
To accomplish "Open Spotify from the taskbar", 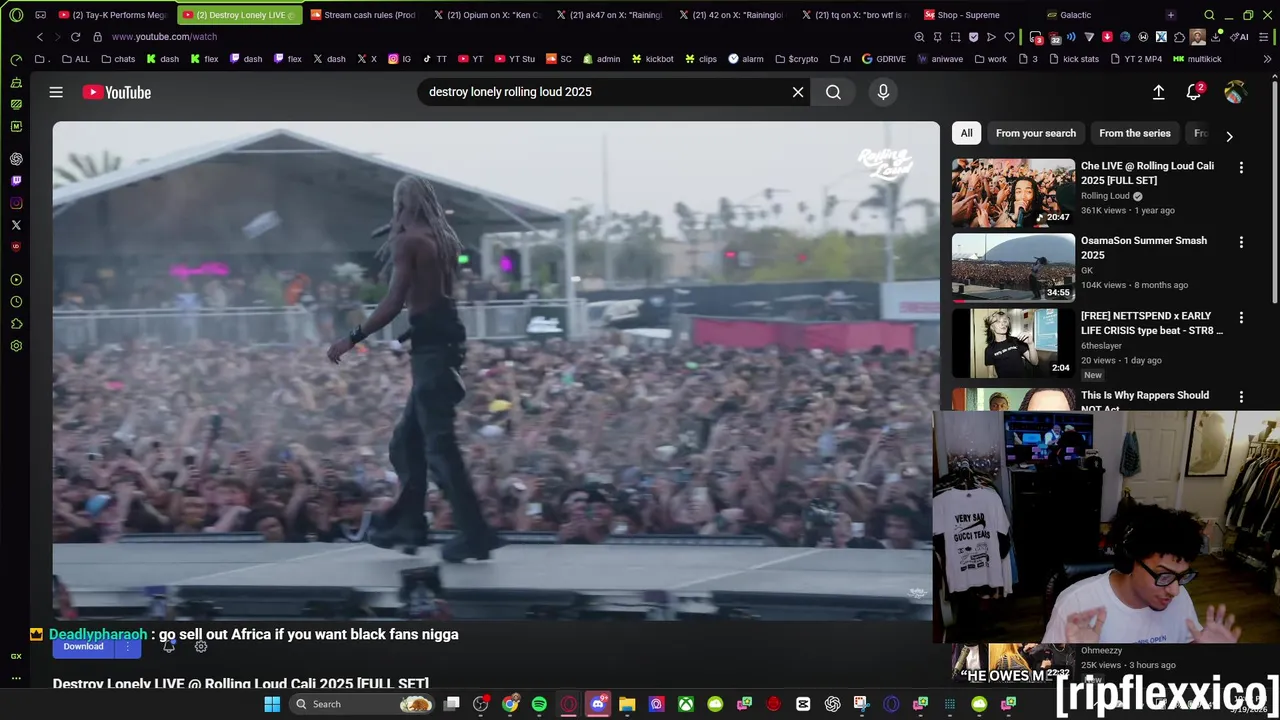I will (539, 704).
